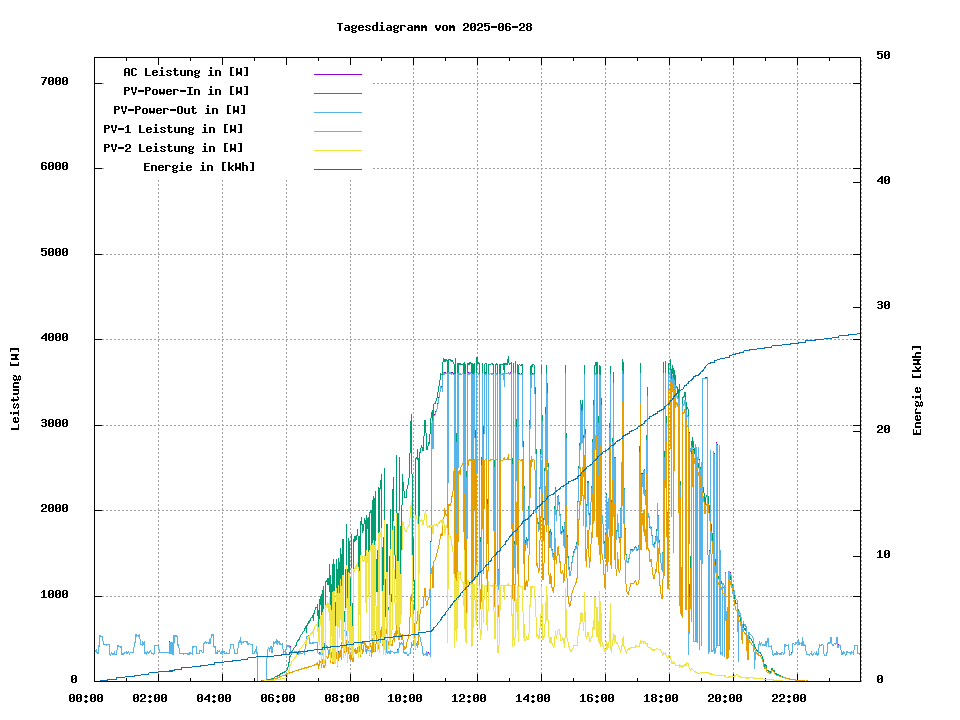This screenshot has height=720, width=960.
Task: Click the Energie legend line sample
Action: 337,169
